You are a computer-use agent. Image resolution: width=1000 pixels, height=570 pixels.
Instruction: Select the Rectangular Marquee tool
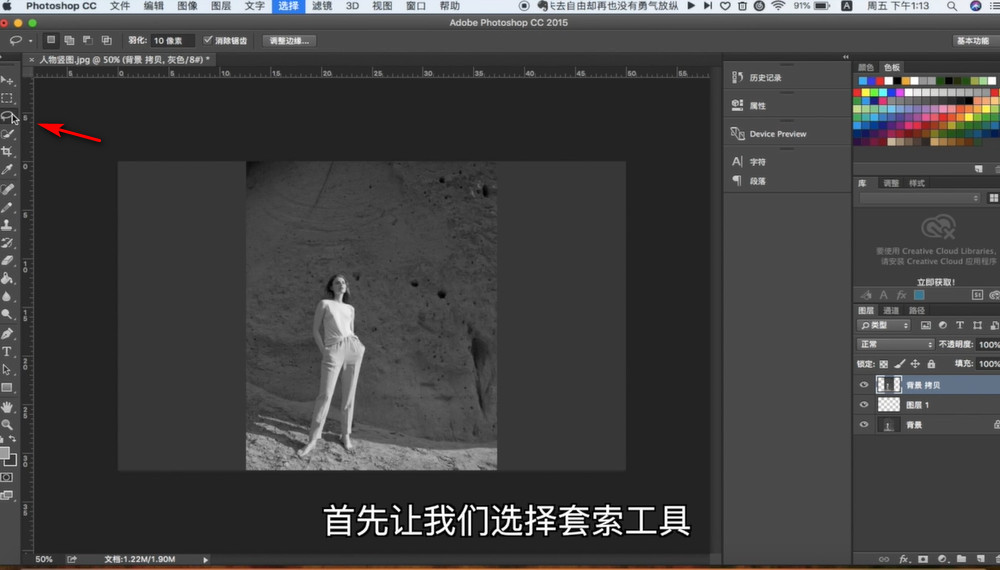[7, 98]
